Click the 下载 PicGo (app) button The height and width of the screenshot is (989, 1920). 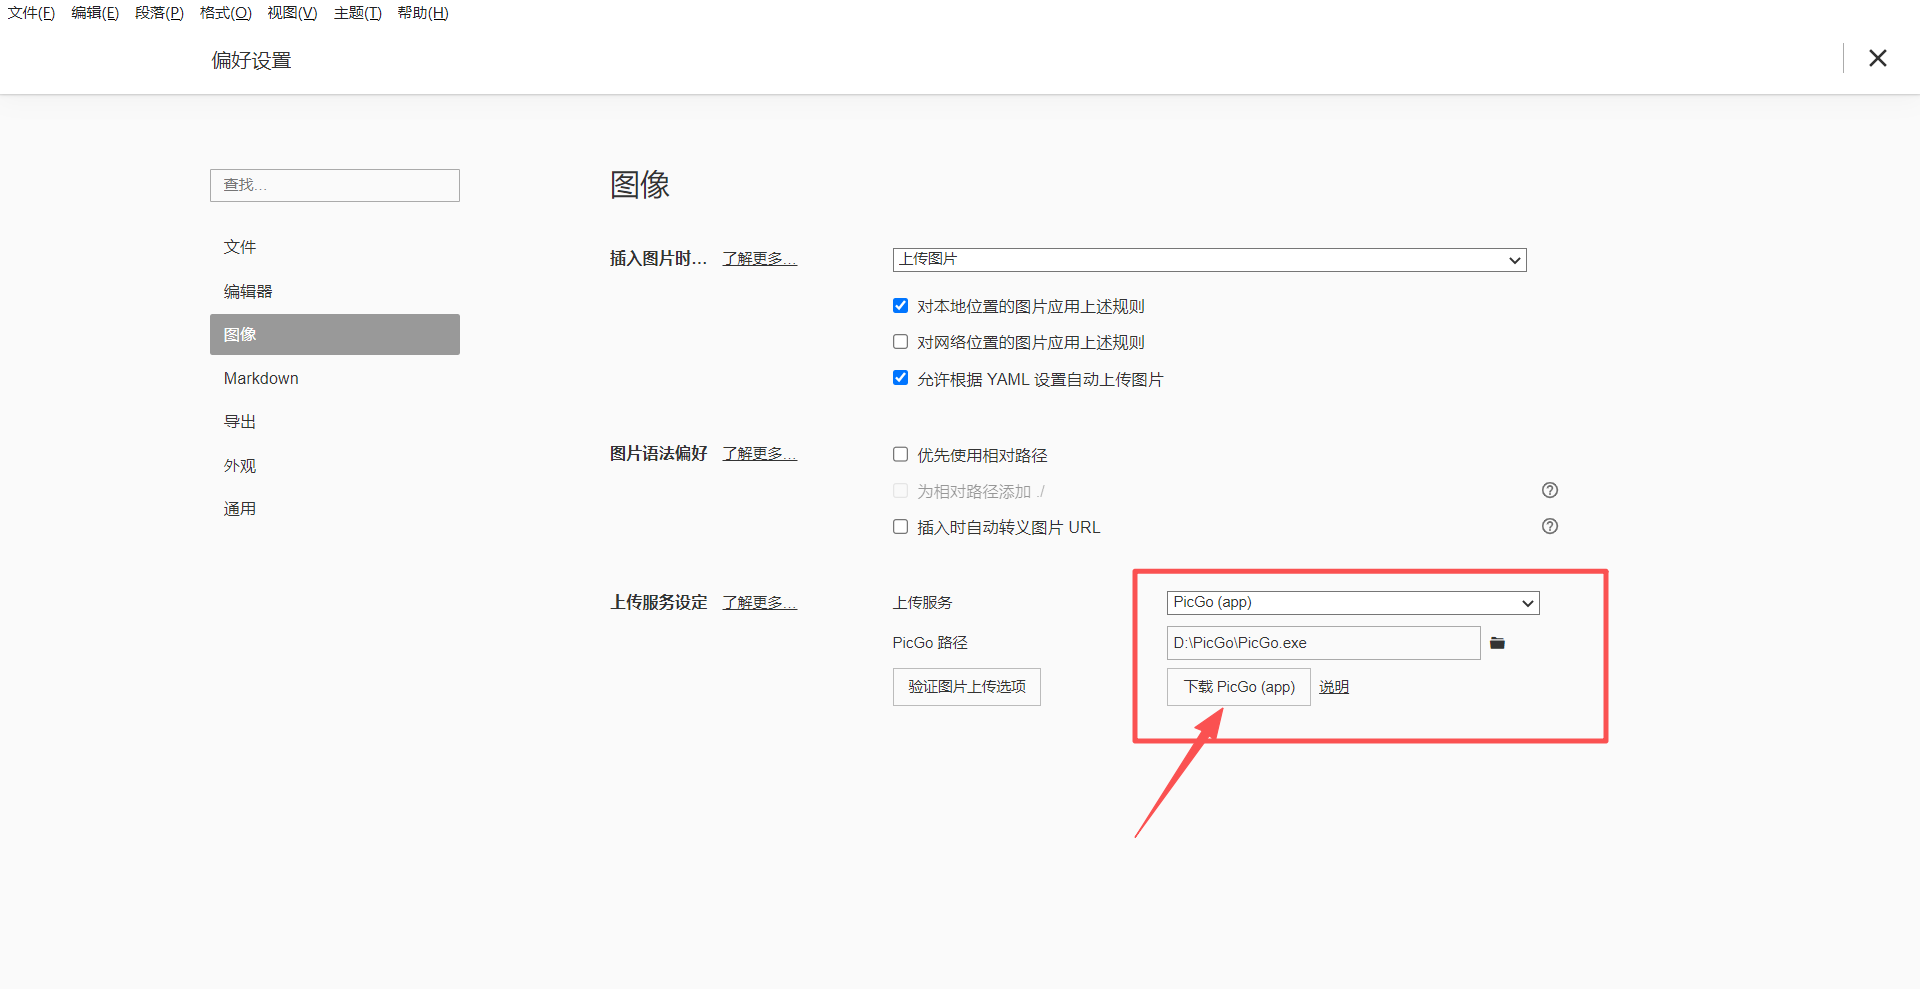1238,687
